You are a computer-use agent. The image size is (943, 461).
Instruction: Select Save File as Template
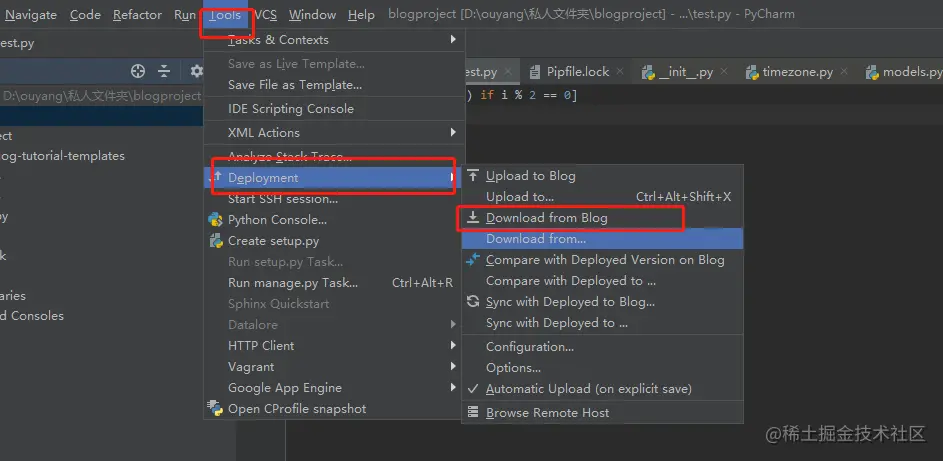click(x=334, y=85)
